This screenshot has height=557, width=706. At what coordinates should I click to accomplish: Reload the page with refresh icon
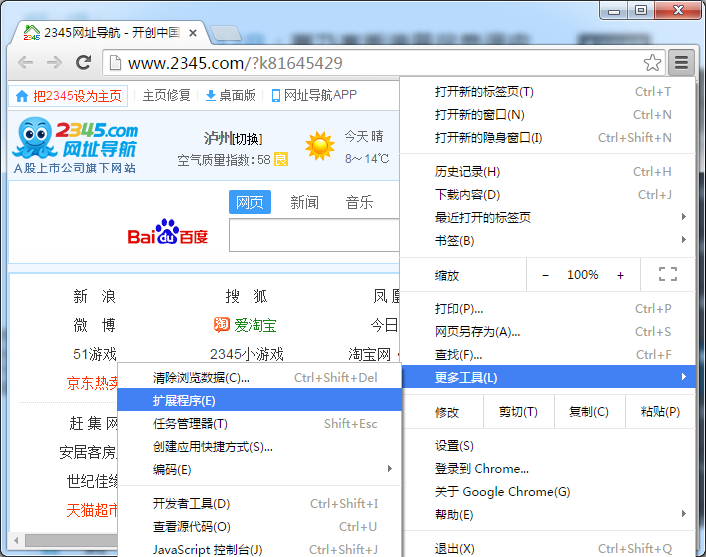[83, 63]
